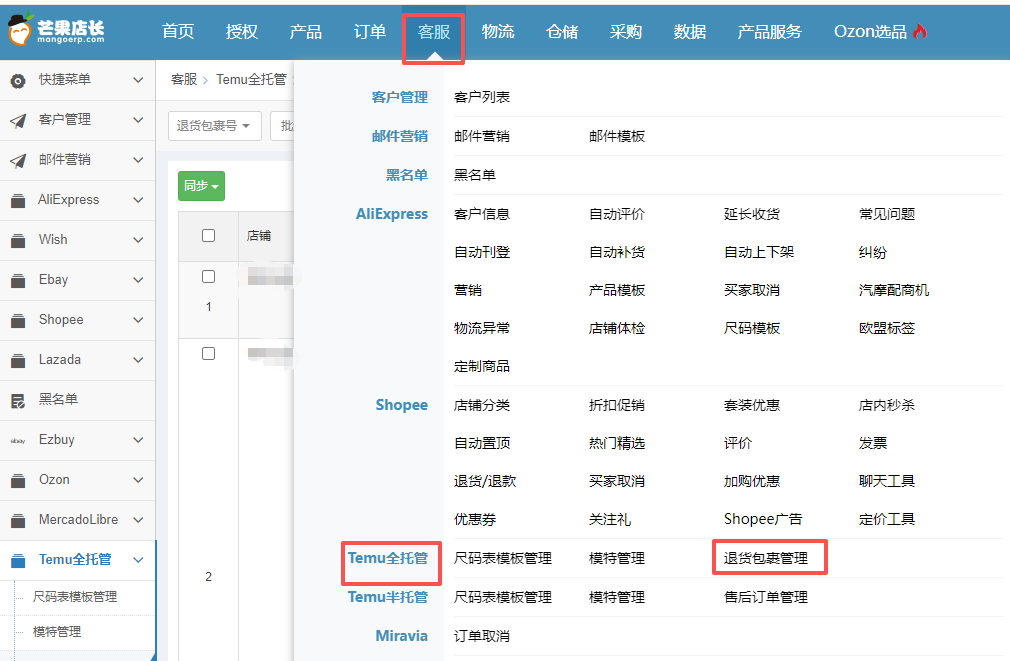
Task: Click the quick menu gear icon
Action: coord(18,80)
